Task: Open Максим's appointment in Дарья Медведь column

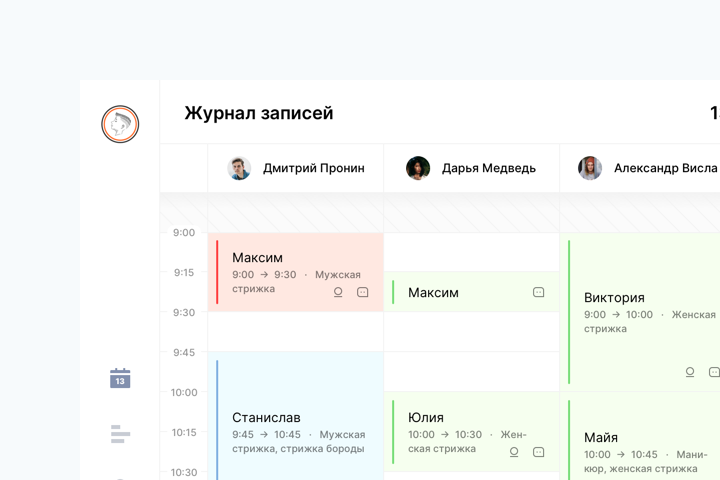Action: (472, 292)
